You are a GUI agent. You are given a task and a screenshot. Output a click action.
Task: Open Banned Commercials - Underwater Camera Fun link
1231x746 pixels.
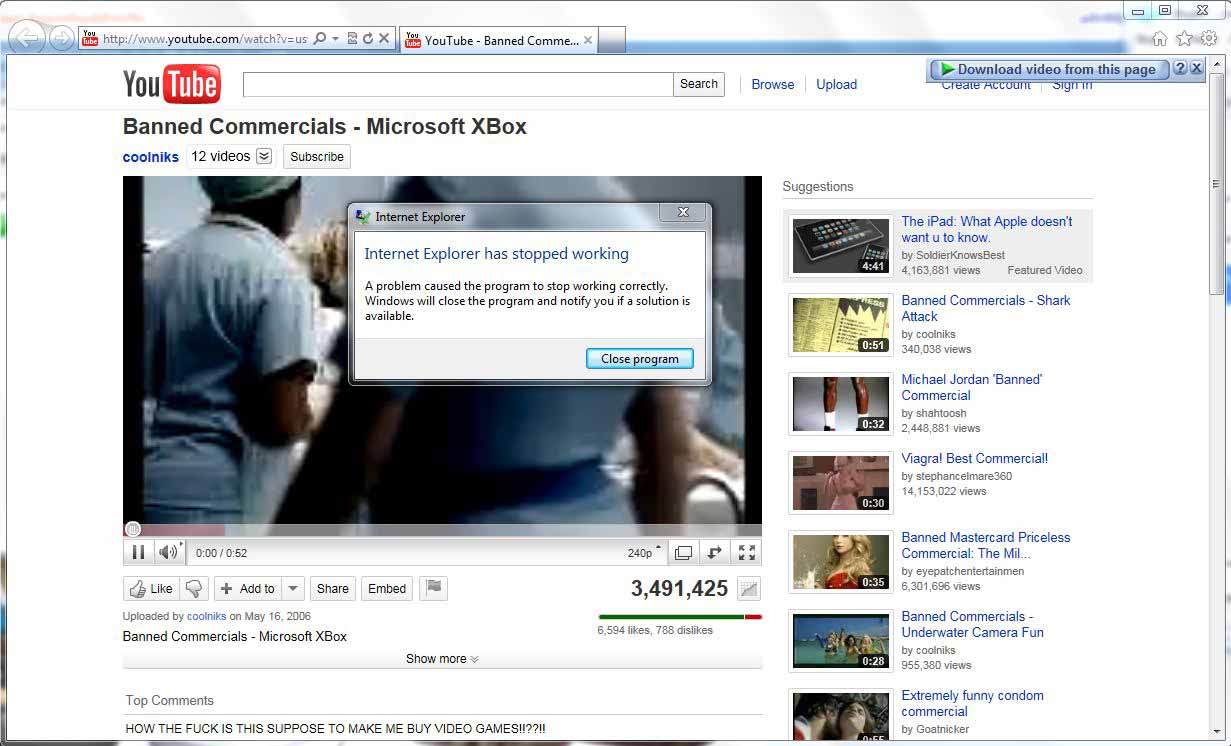[972, 624]
